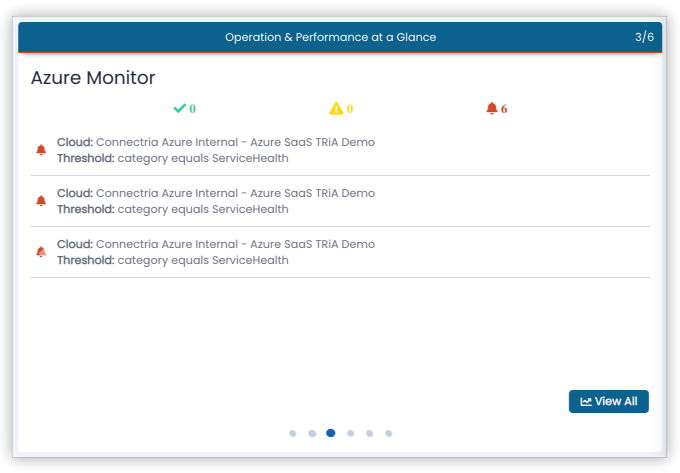Go to the second carousel dot
680x473 pixels.
312,433
